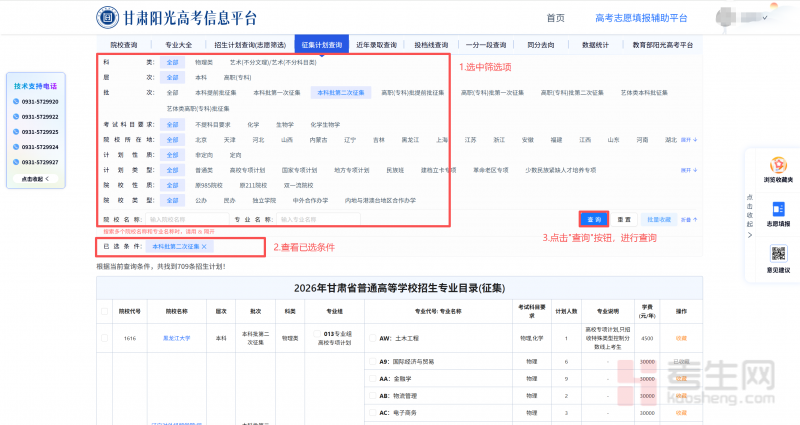Select 化学生物学 in 考试科目要求 filter

325,124
